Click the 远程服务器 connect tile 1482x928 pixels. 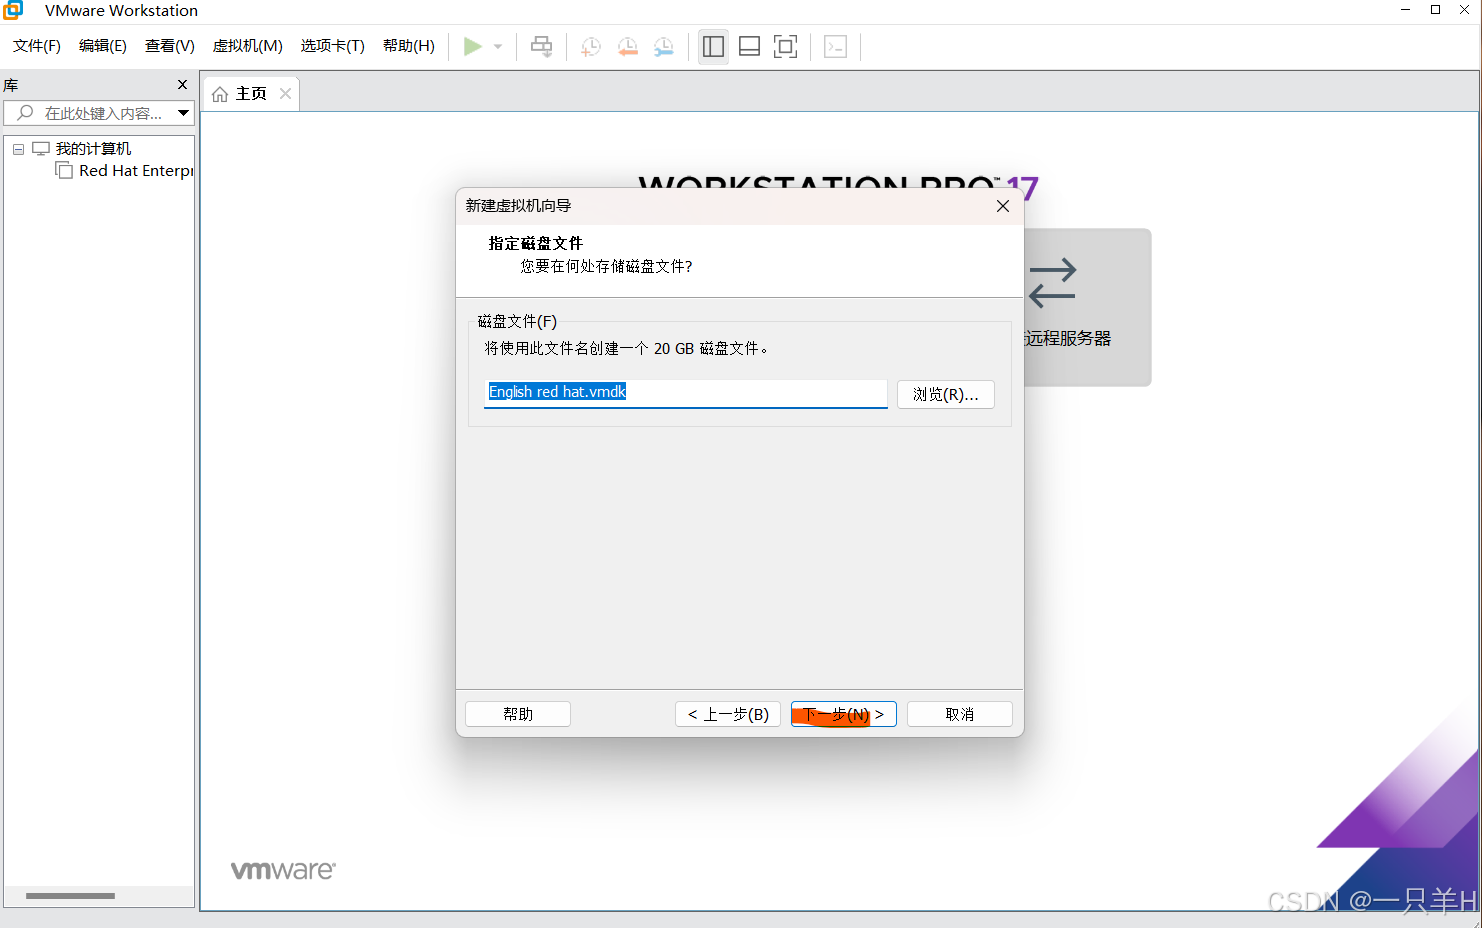coord(1087,307)
